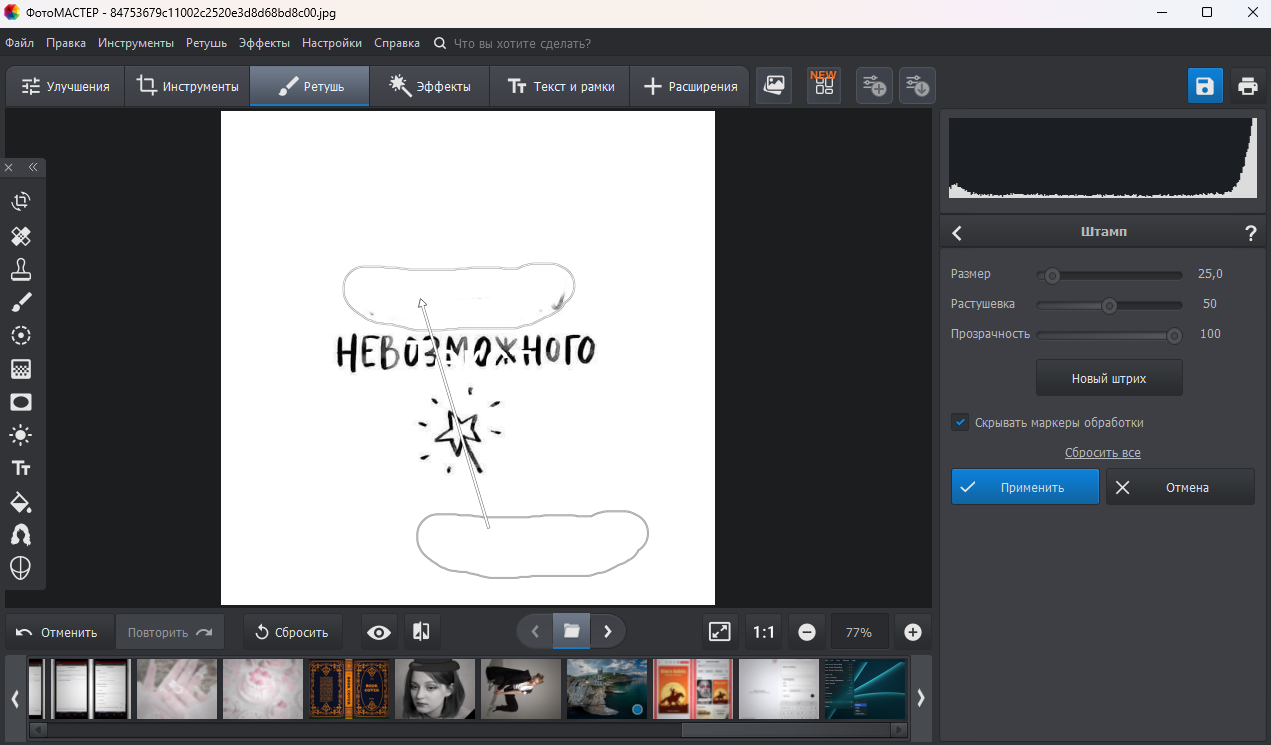Click the Сбросить все link
This screenshot has height=745, width=1271.
click(x=1103, y=453)
